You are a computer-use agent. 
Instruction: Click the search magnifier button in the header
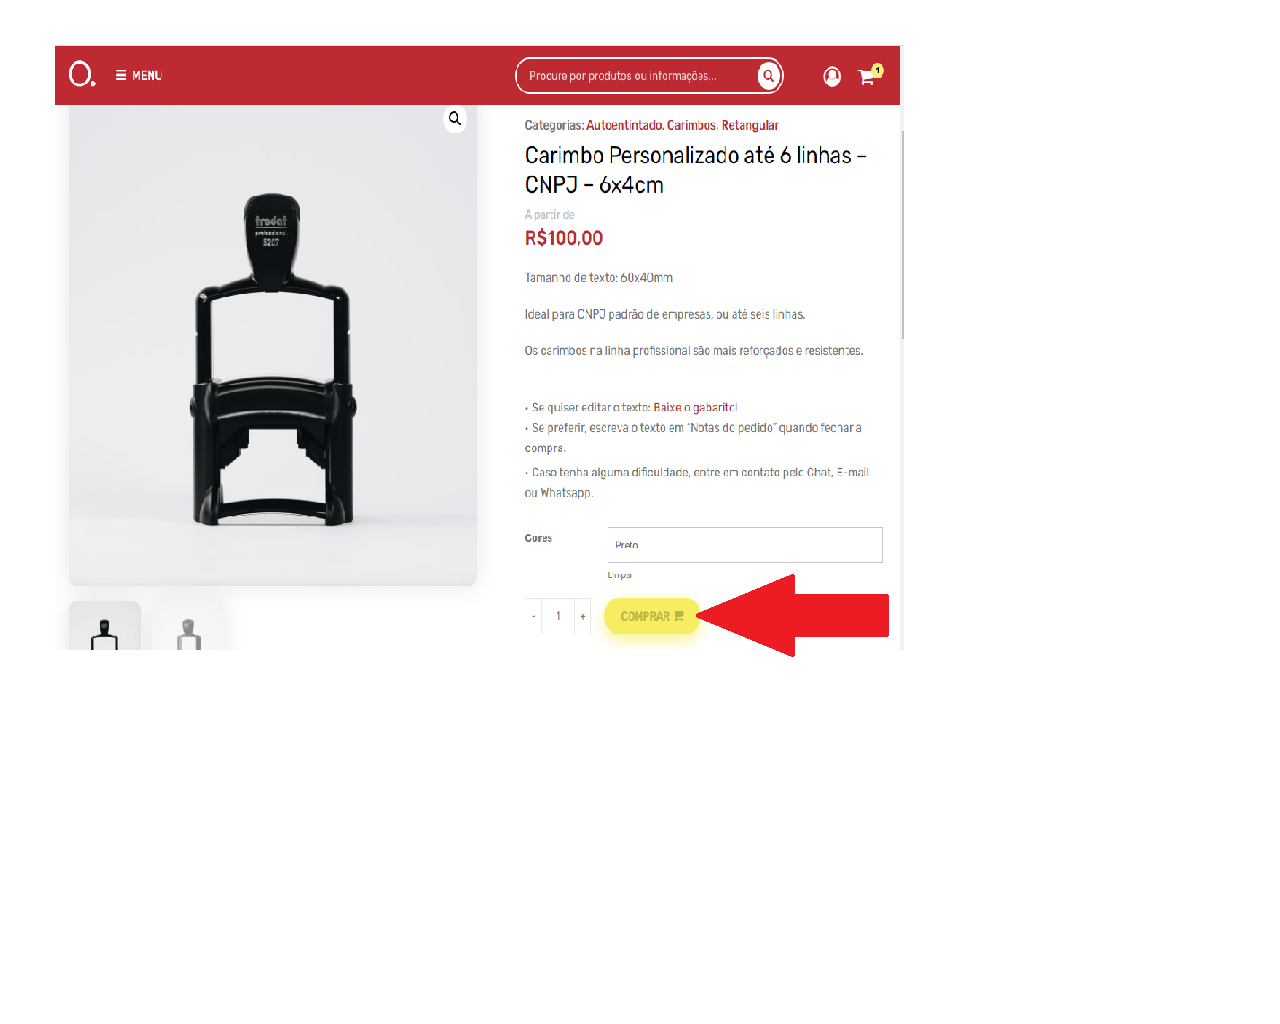click(768, 76)
